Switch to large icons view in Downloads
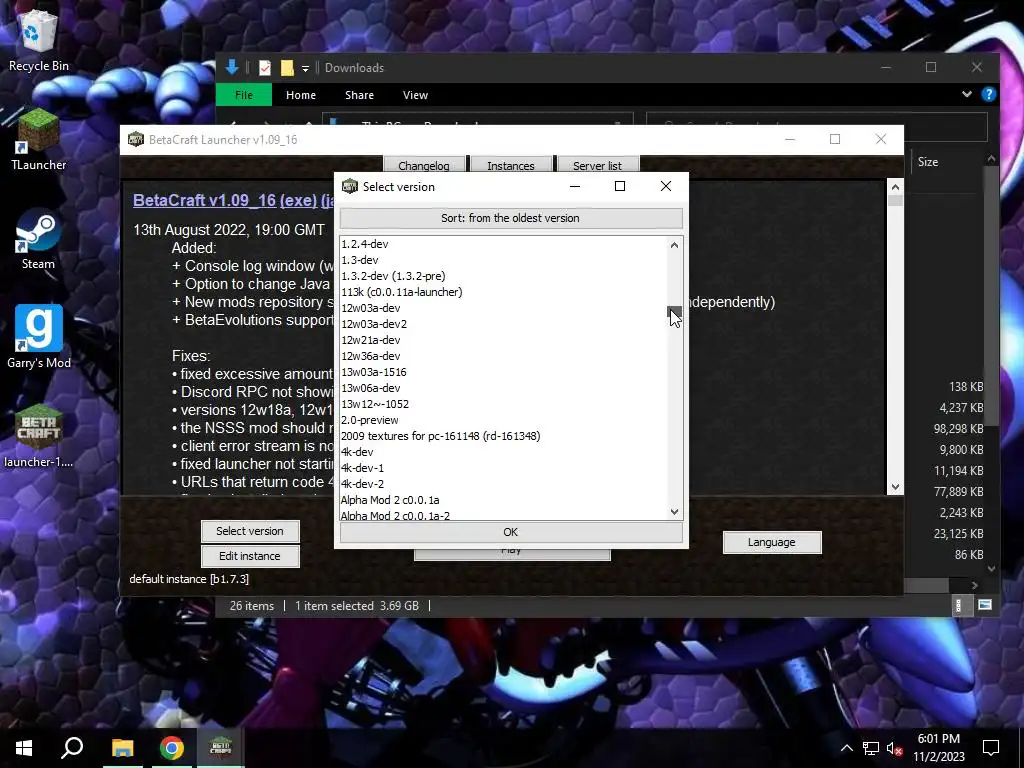This screenshot has width=1024, height=768. (985, 605)
